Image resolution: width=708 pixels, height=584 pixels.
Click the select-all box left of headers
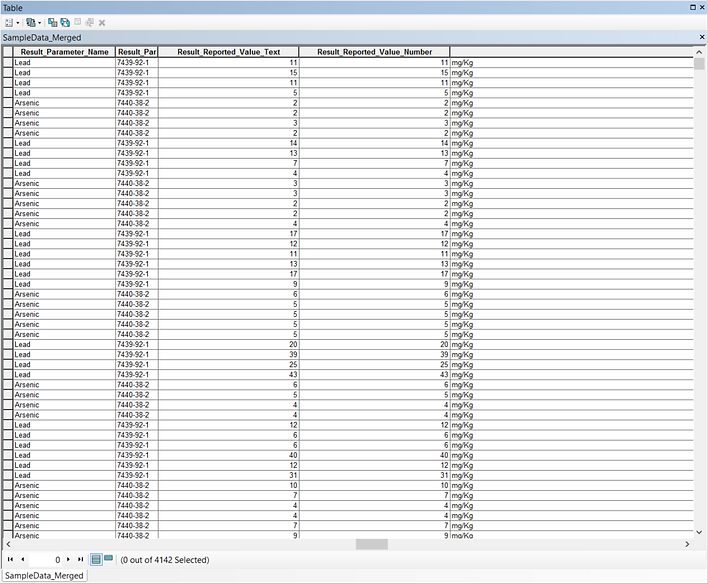coord(8,52)
